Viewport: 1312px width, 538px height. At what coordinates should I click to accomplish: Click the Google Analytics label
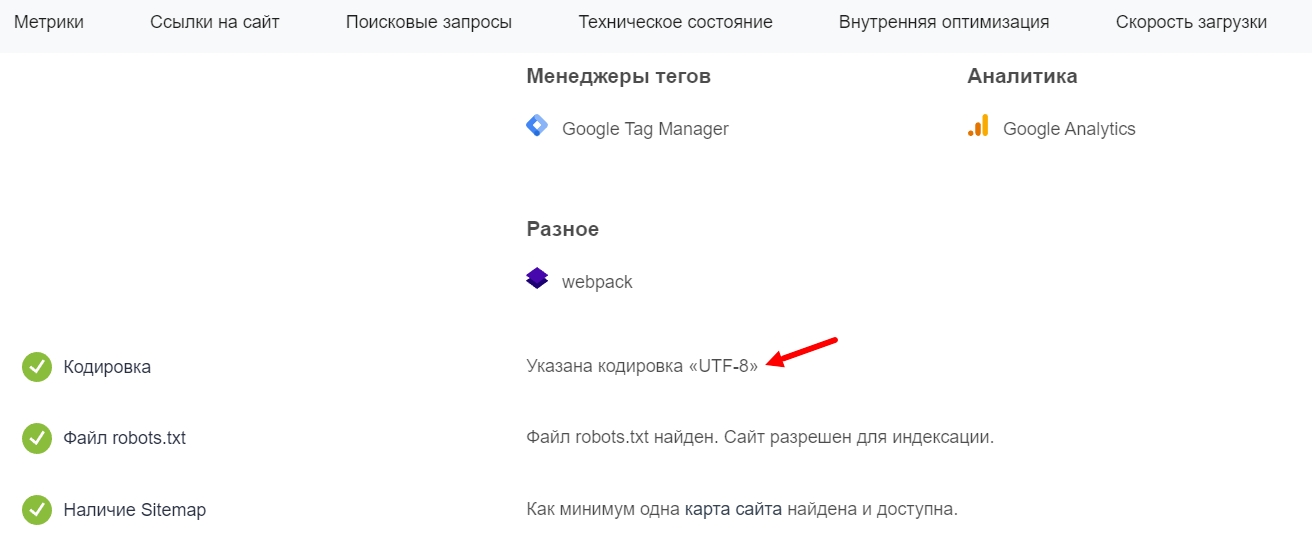pos(1069,129)
